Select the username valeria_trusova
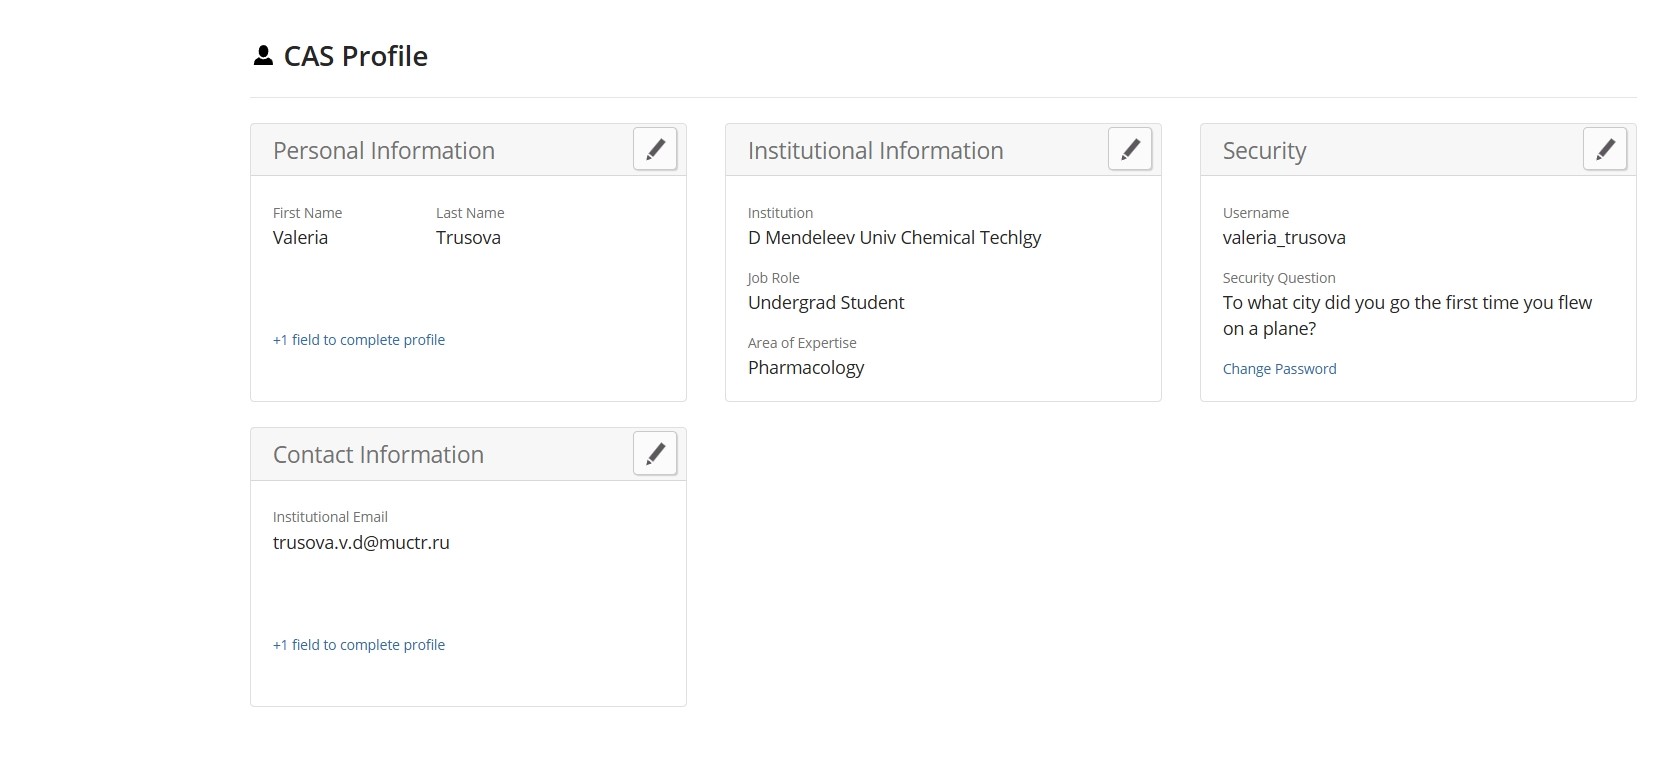Viewport: 1653px width, 771px height. pos(1284,238)
